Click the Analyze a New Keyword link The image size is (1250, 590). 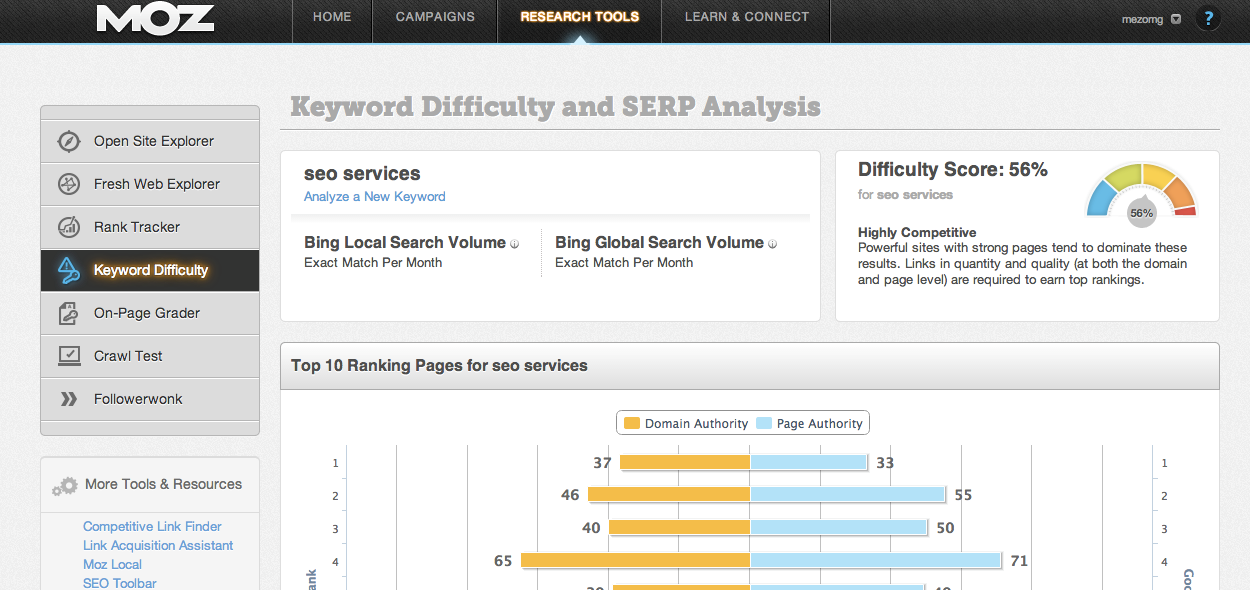(374, 197)
